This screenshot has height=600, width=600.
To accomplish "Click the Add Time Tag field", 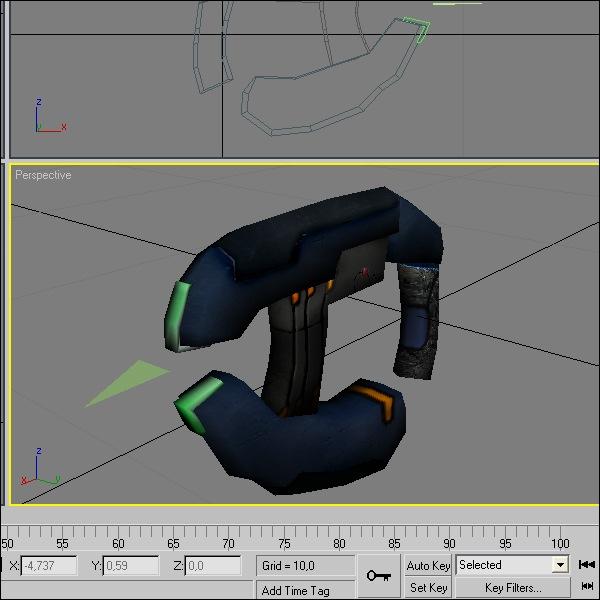I will coord(305,590).
